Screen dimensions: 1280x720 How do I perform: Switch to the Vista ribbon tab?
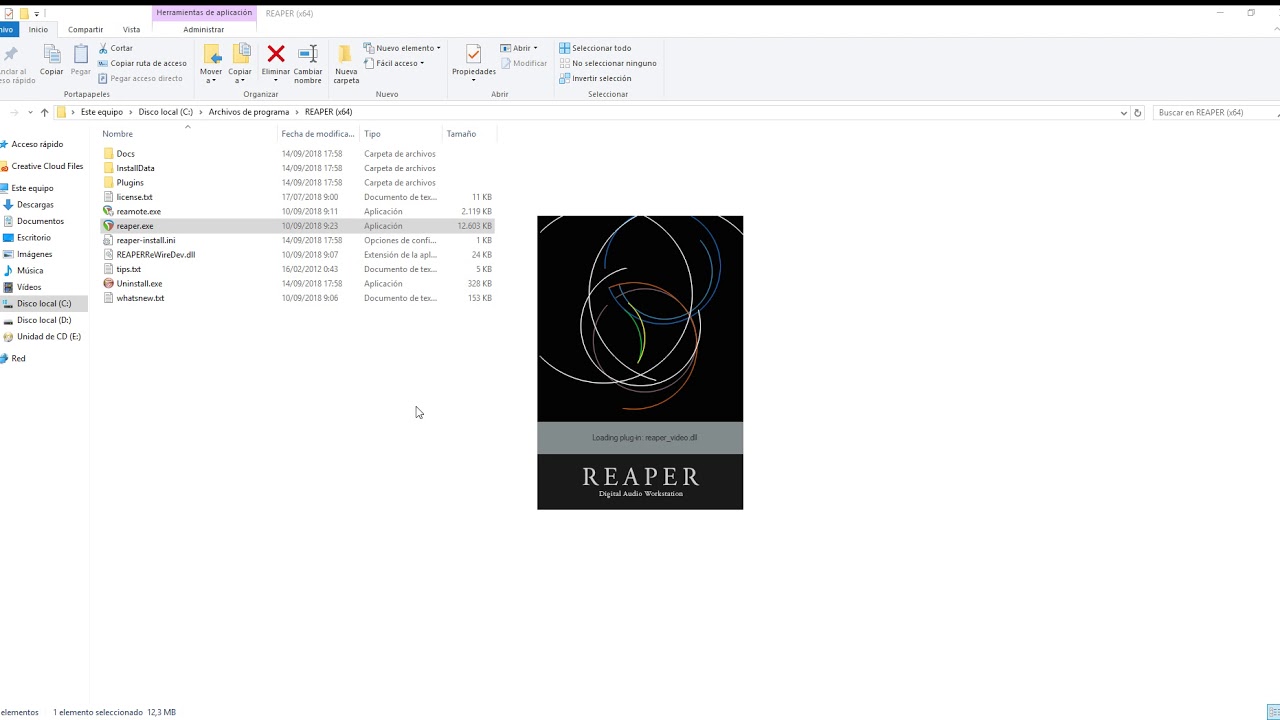coord(131,30)
